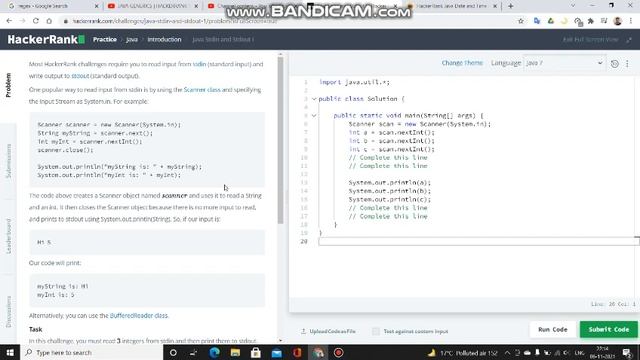The height and width of the screenshot is (360, 640).
Task: Open the Problem side tab
Action: [8, 85]
